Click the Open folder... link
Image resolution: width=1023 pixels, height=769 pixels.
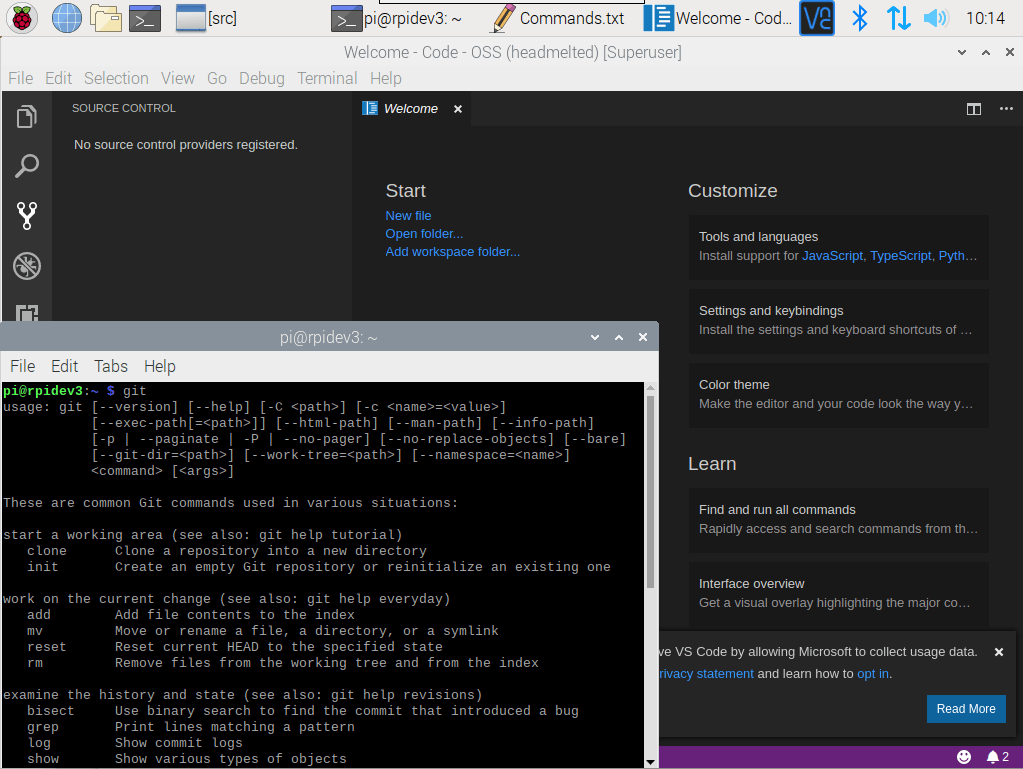424,234
